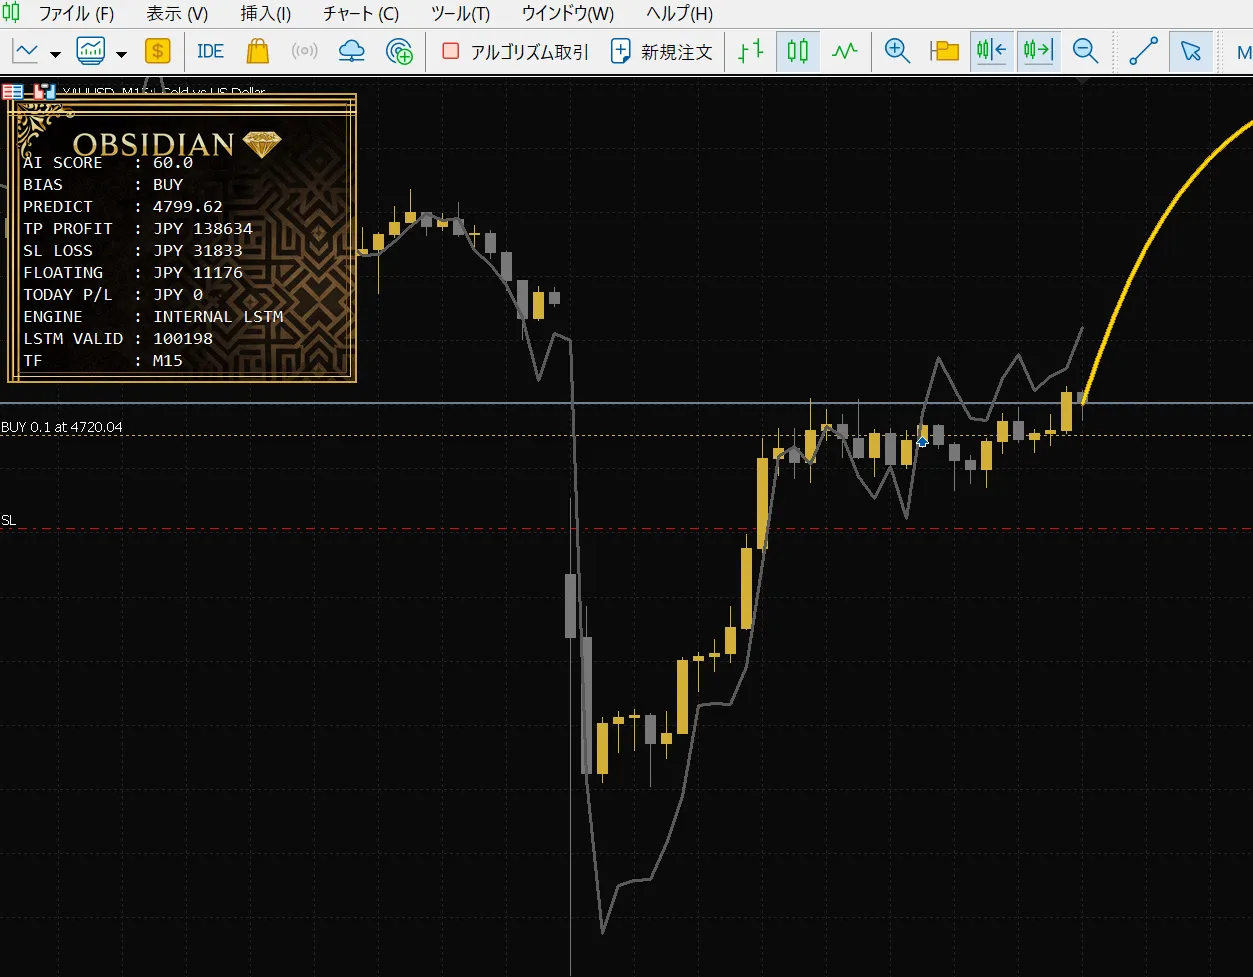
Task: Zoom out on the chart
Action: [x=1085, y=52]
